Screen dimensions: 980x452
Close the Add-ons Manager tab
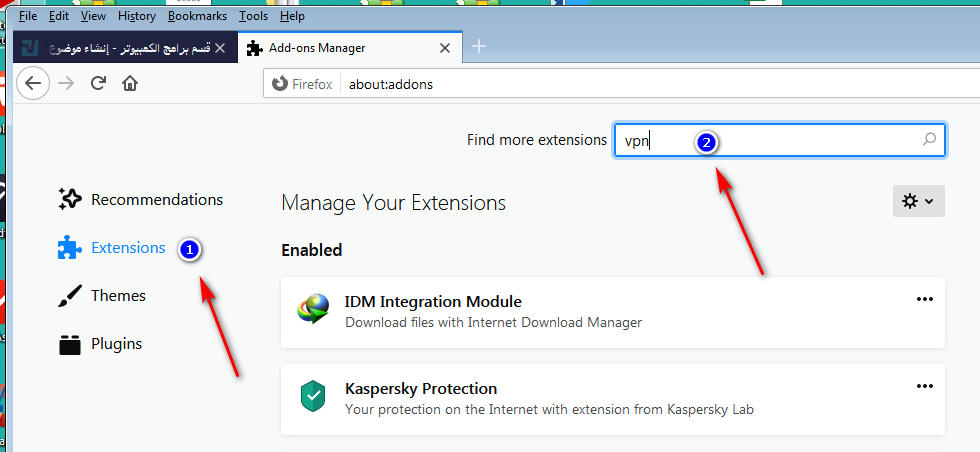pos(444,48)
